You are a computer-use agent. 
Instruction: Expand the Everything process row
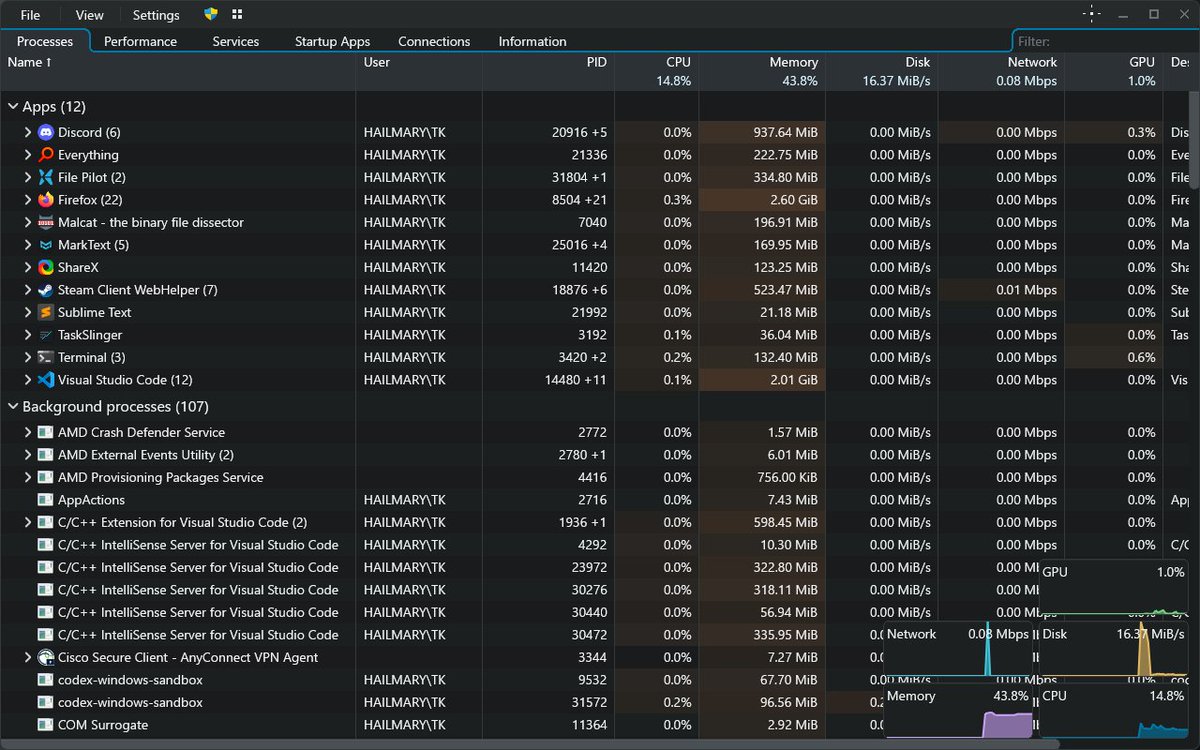28,155
